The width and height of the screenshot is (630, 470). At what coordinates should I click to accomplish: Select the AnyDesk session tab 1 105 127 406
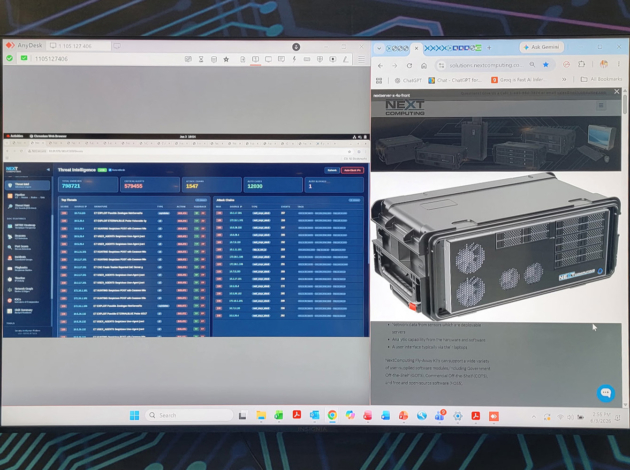pyautogui.click(x=78, y=46)
